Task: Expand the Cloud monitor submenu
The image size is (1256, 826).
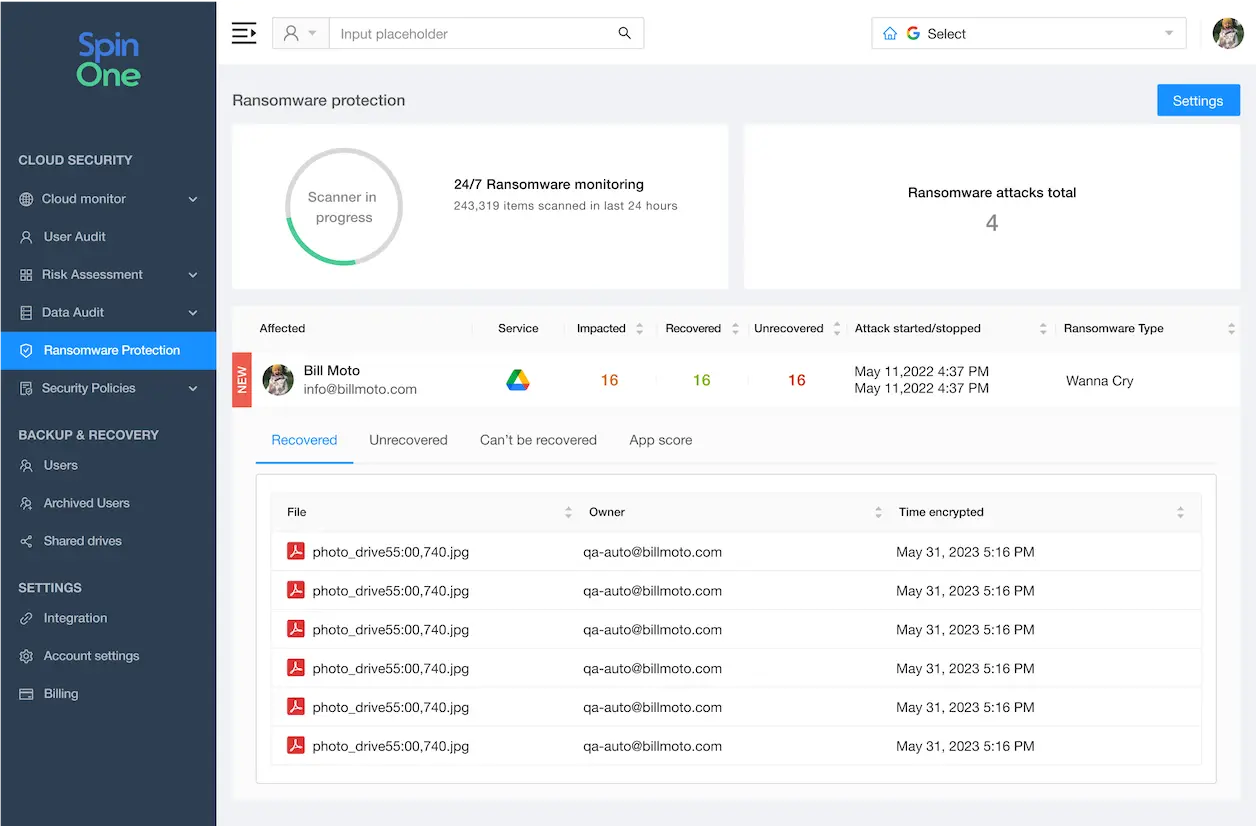Action: coord(193,199)
